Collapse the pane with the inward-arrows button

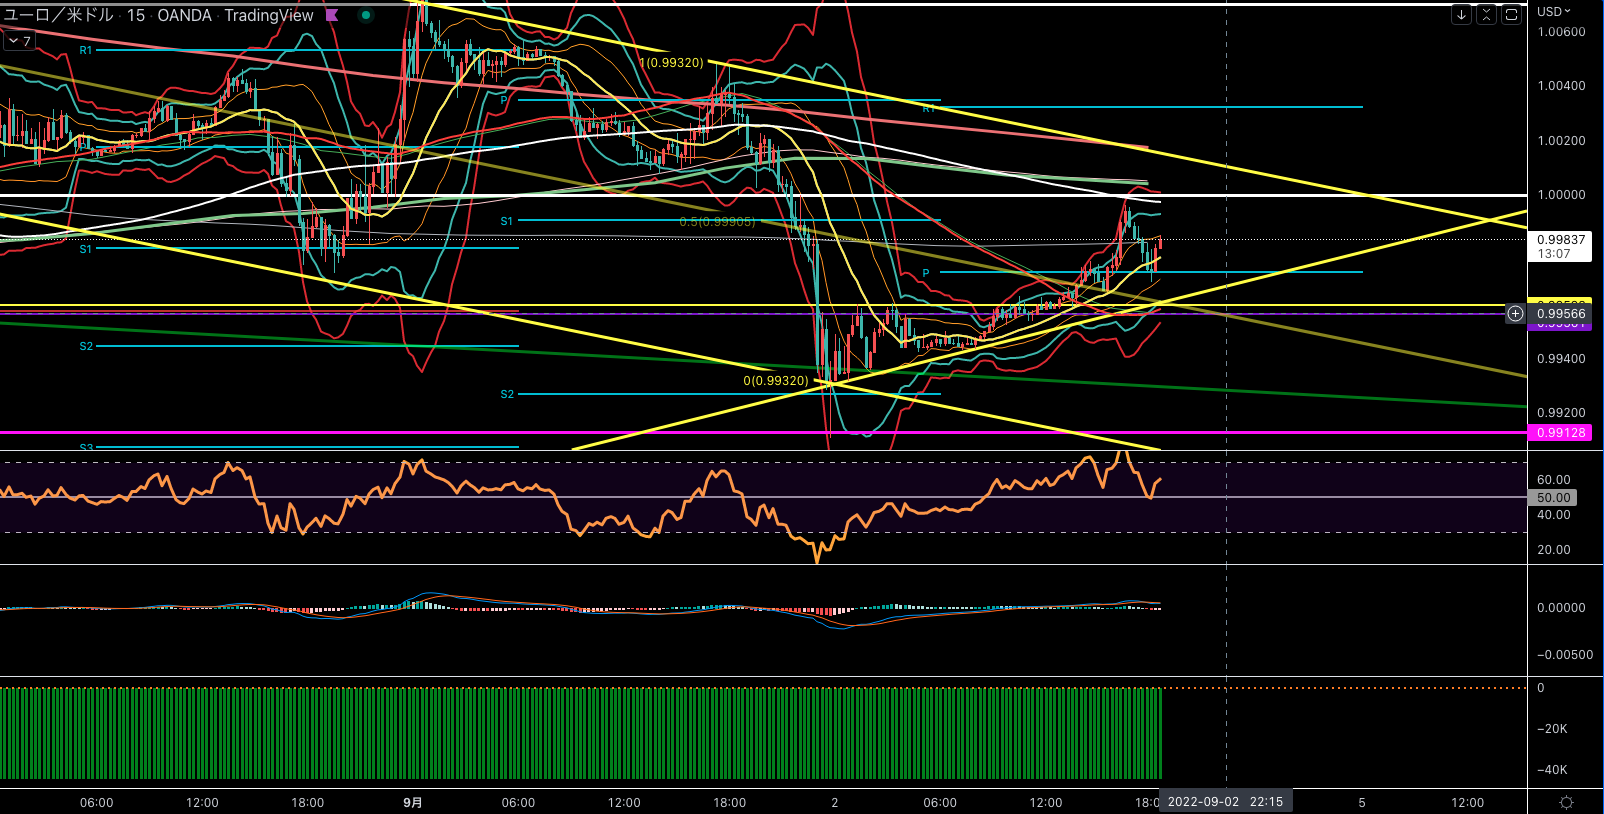1486,14
